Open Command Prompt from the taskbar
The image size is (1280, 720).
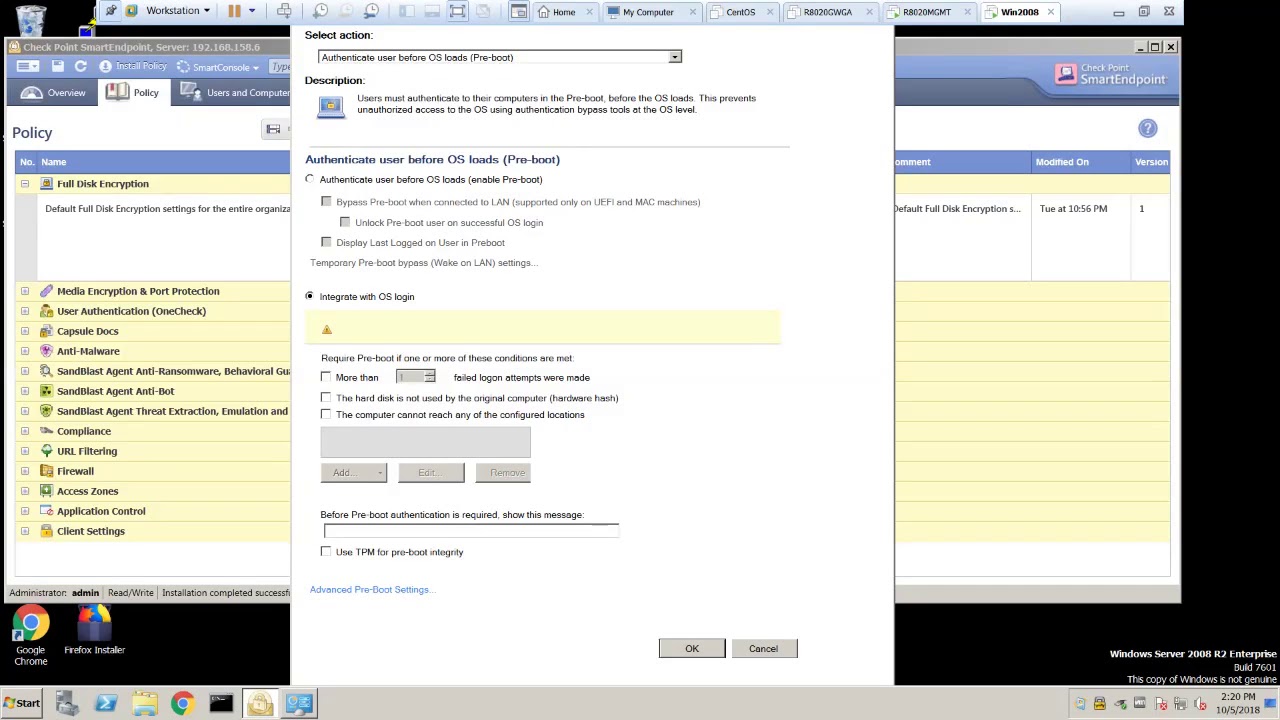click(220, 704)
